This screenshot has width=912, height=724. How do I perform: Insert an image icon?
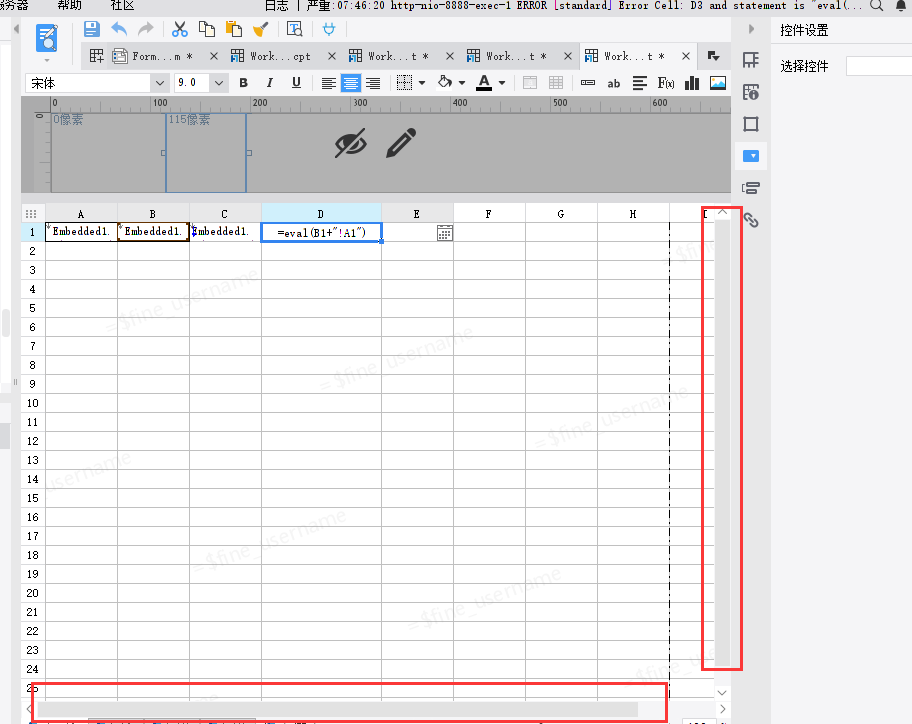click(x=718, y=83)
